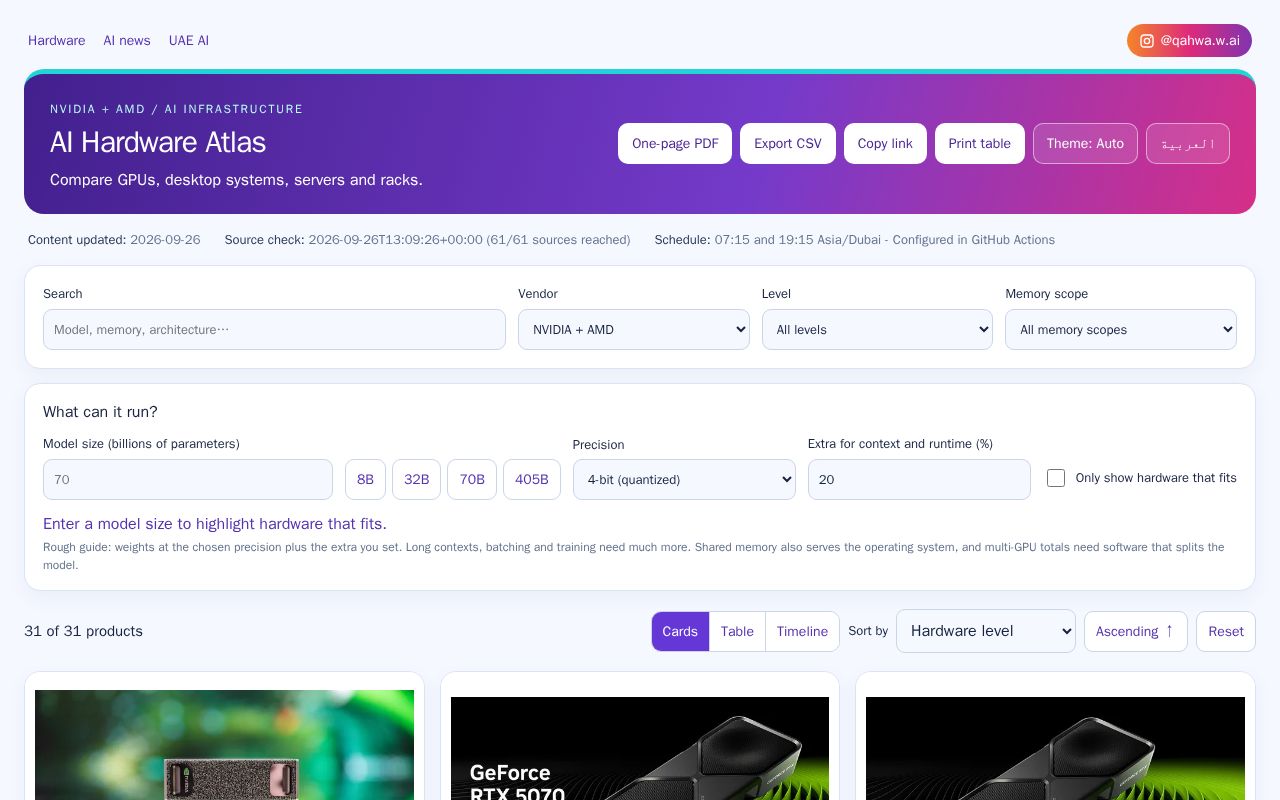Toggle the Theme: Auto button
This screenshot has width=1280, height=800.
pyautogui.click(x=1085, y=143)
